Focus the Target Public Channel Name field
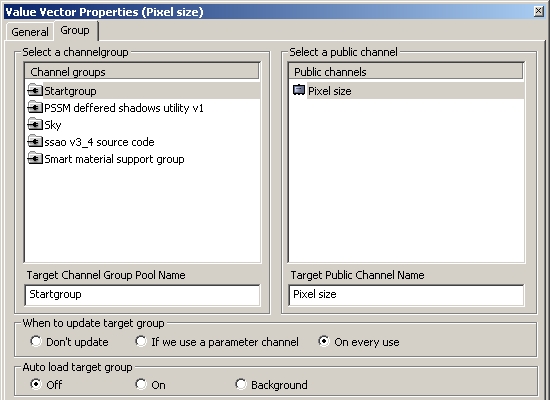Image resolution: width=550 pixels, height=400 pixels. click(x=406, y=295)
